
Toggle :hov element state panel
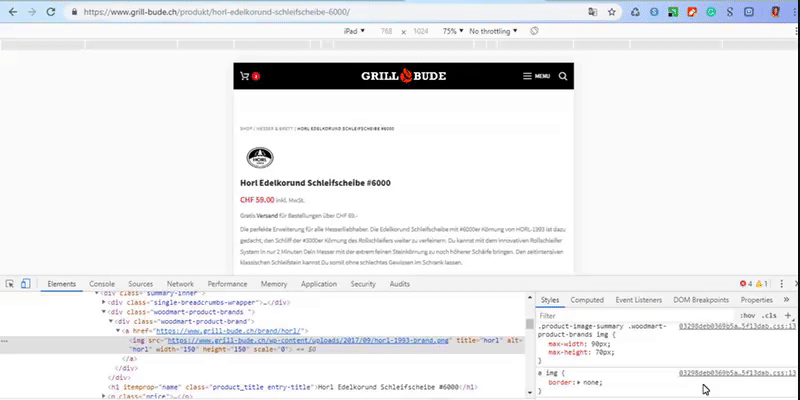coord(747,316)
